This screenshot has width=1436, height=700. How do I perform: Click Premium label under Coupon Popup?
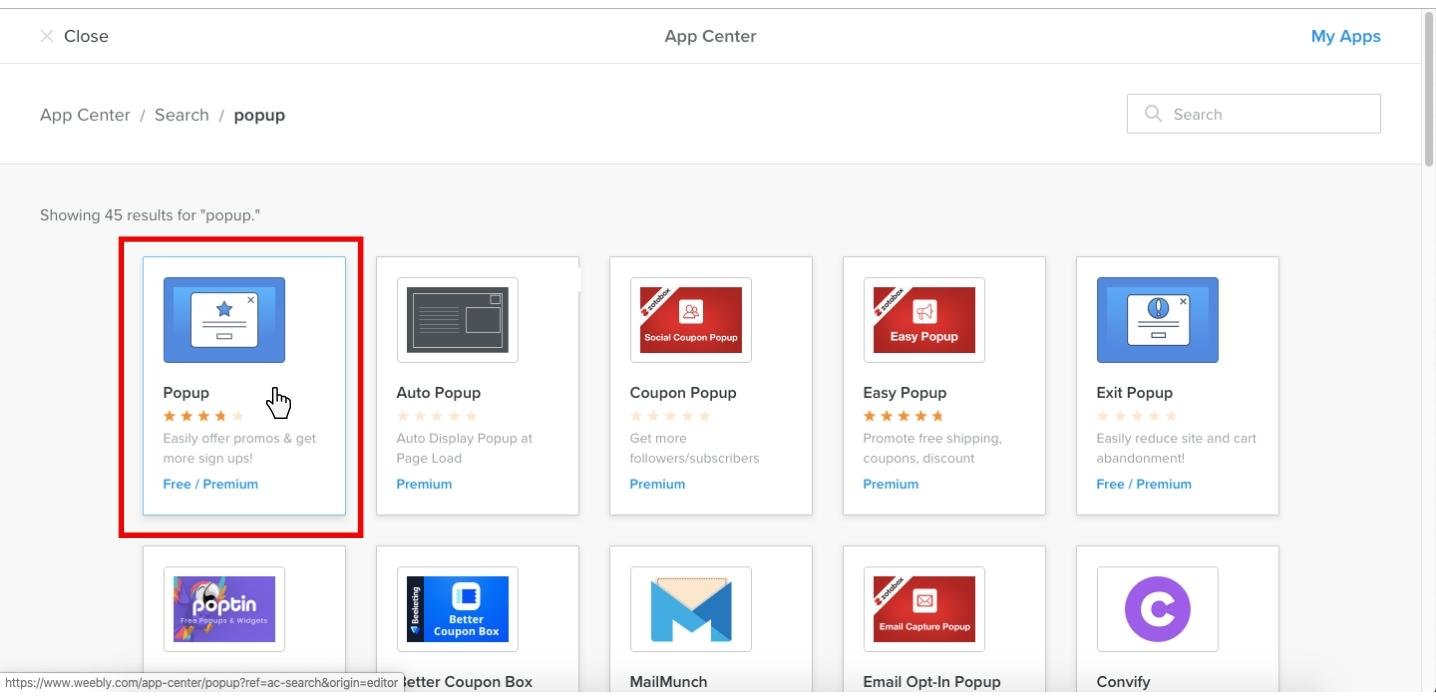pyautogui.click(x=657, y=484)
